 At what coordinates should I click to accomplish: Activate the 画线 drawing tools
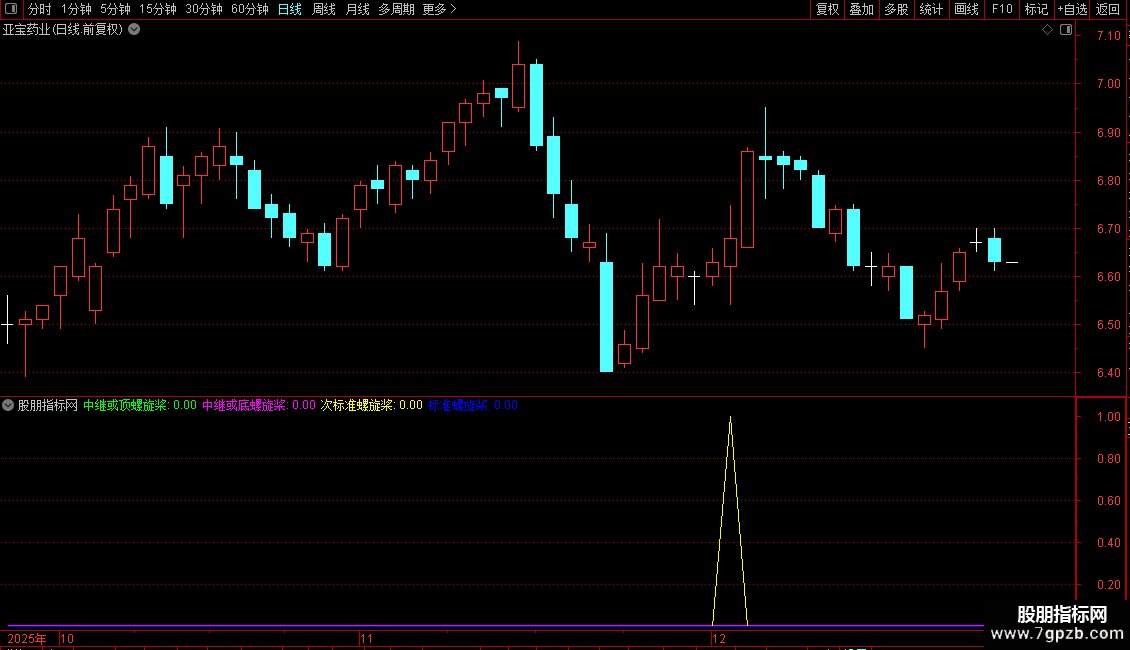pyautogui.click(x=966, y=9)
